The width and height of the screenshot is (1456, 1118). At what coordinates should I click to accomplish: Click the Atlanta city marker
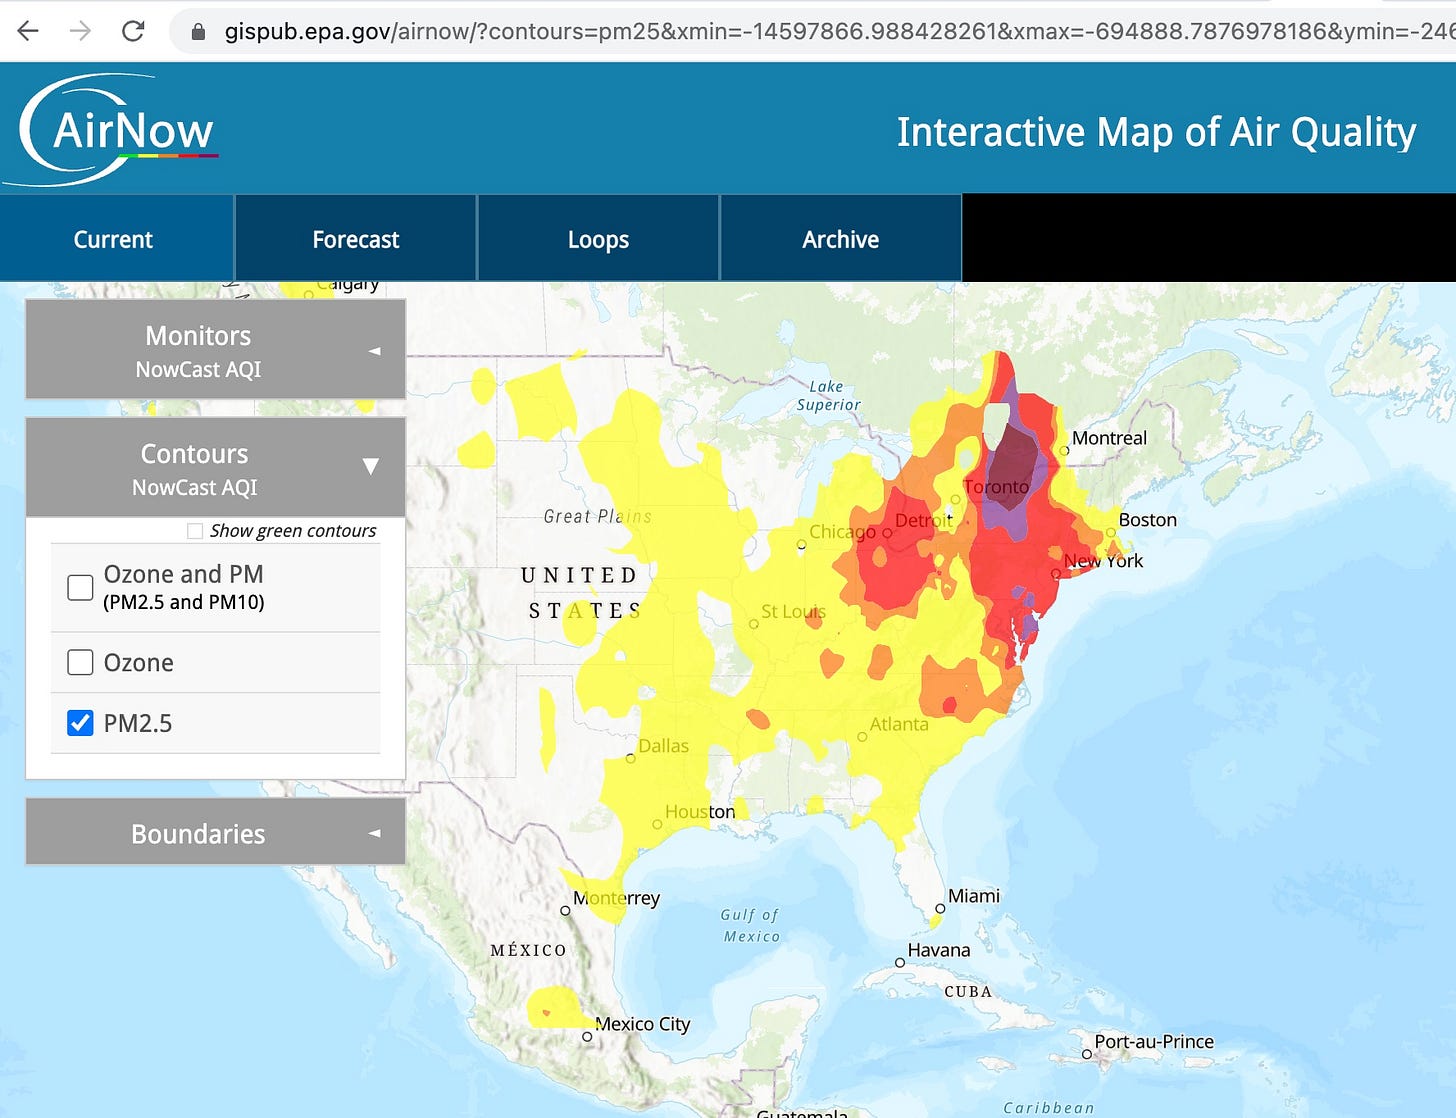862,737
